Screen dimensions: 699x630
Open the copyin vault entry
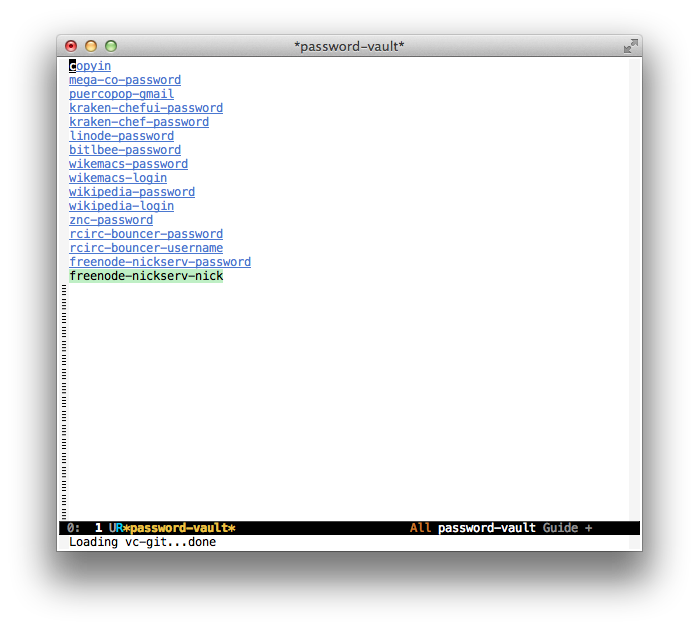click(x=90, y=66)
